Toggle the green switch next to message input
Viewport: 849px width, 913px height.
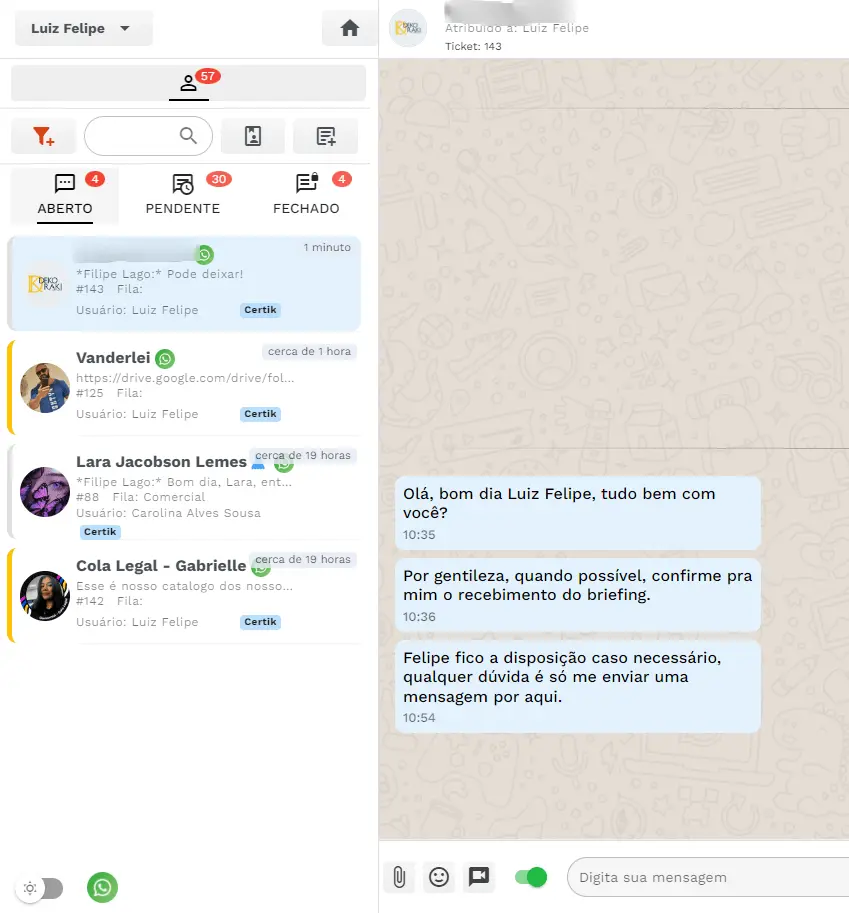click(530, 877)
